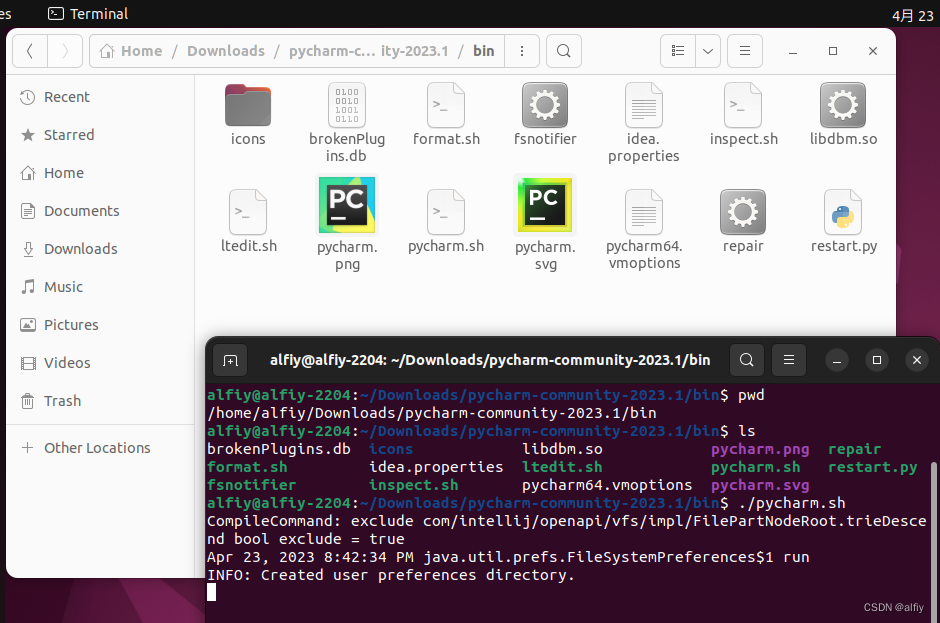940x623 pixels.
Task: Toggle list view in file manager
Action: pos(678,51)
